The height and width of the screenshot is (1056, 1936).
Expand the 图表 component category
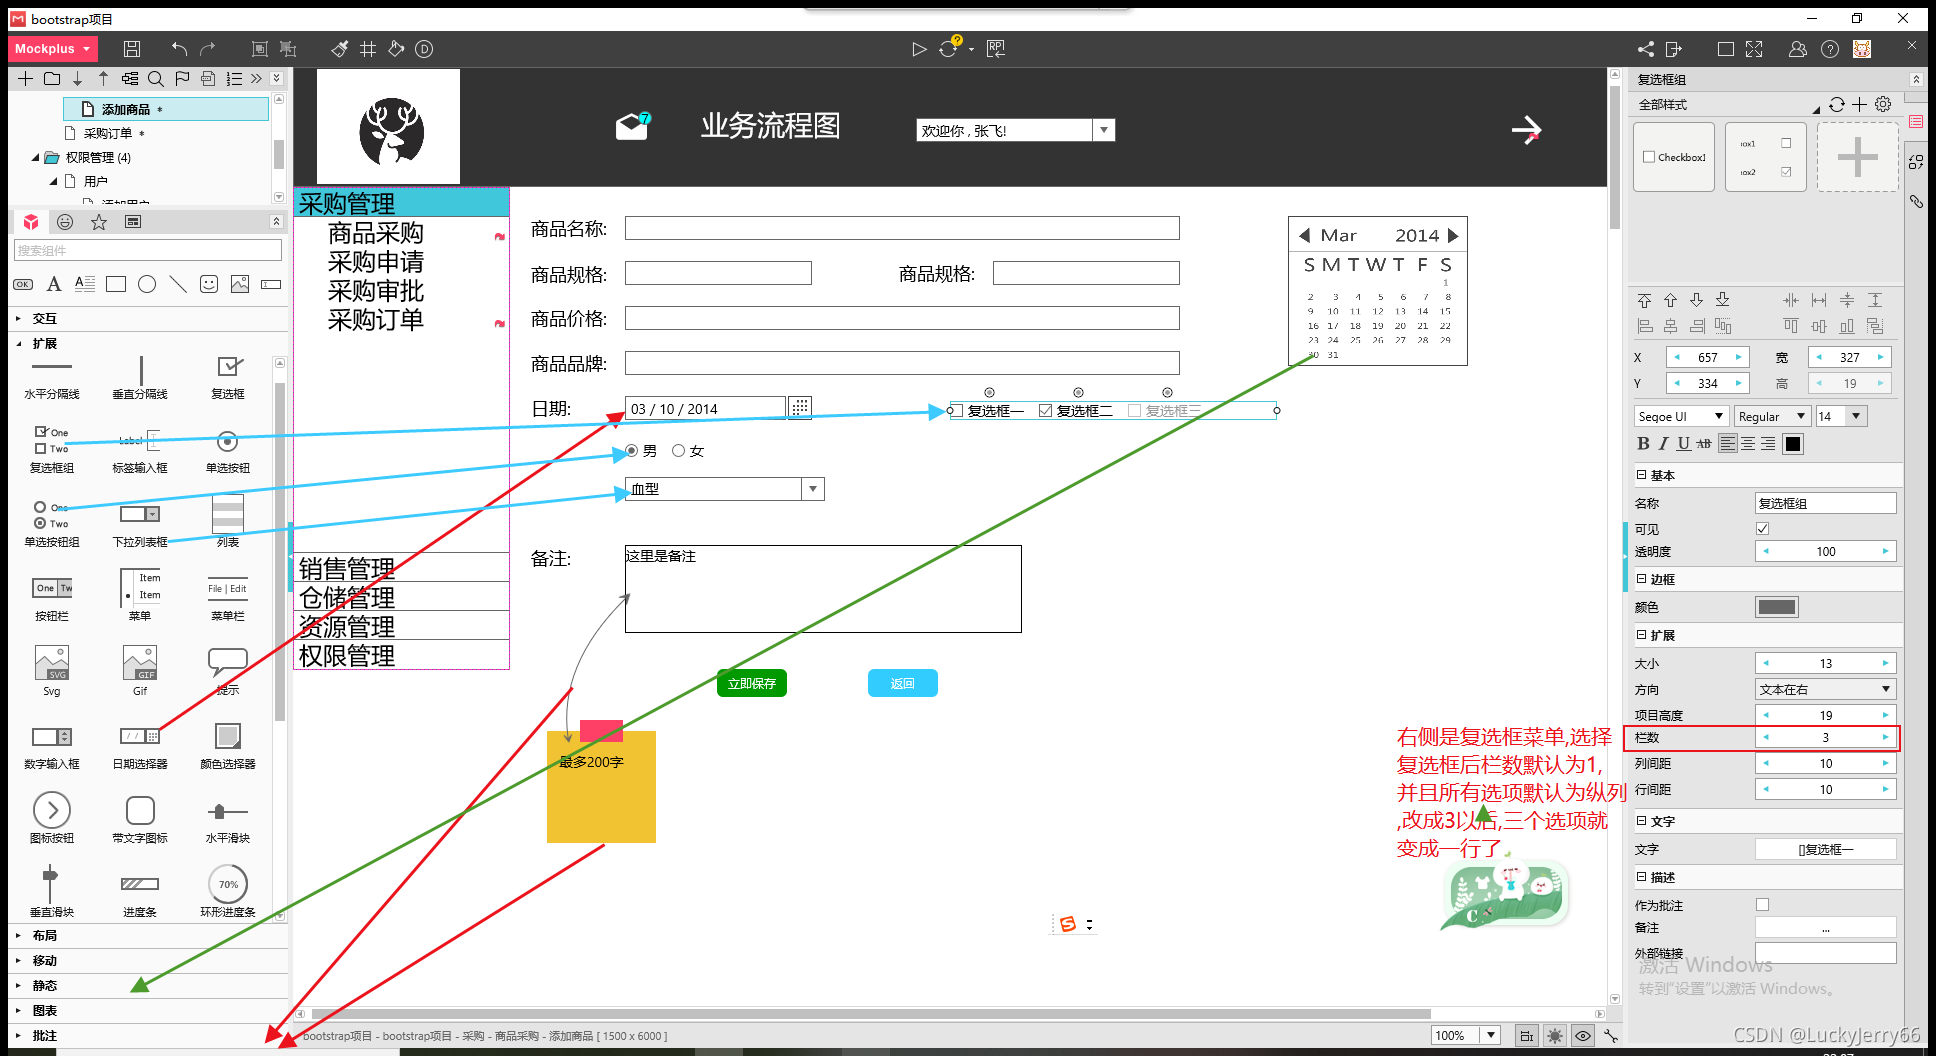click(18, 1010)
